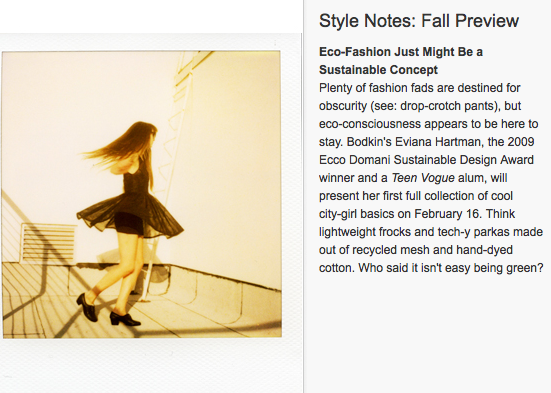
Task: Click the "Eco-Fashion Just Might Be a" headline line
Action: [401, 52]
